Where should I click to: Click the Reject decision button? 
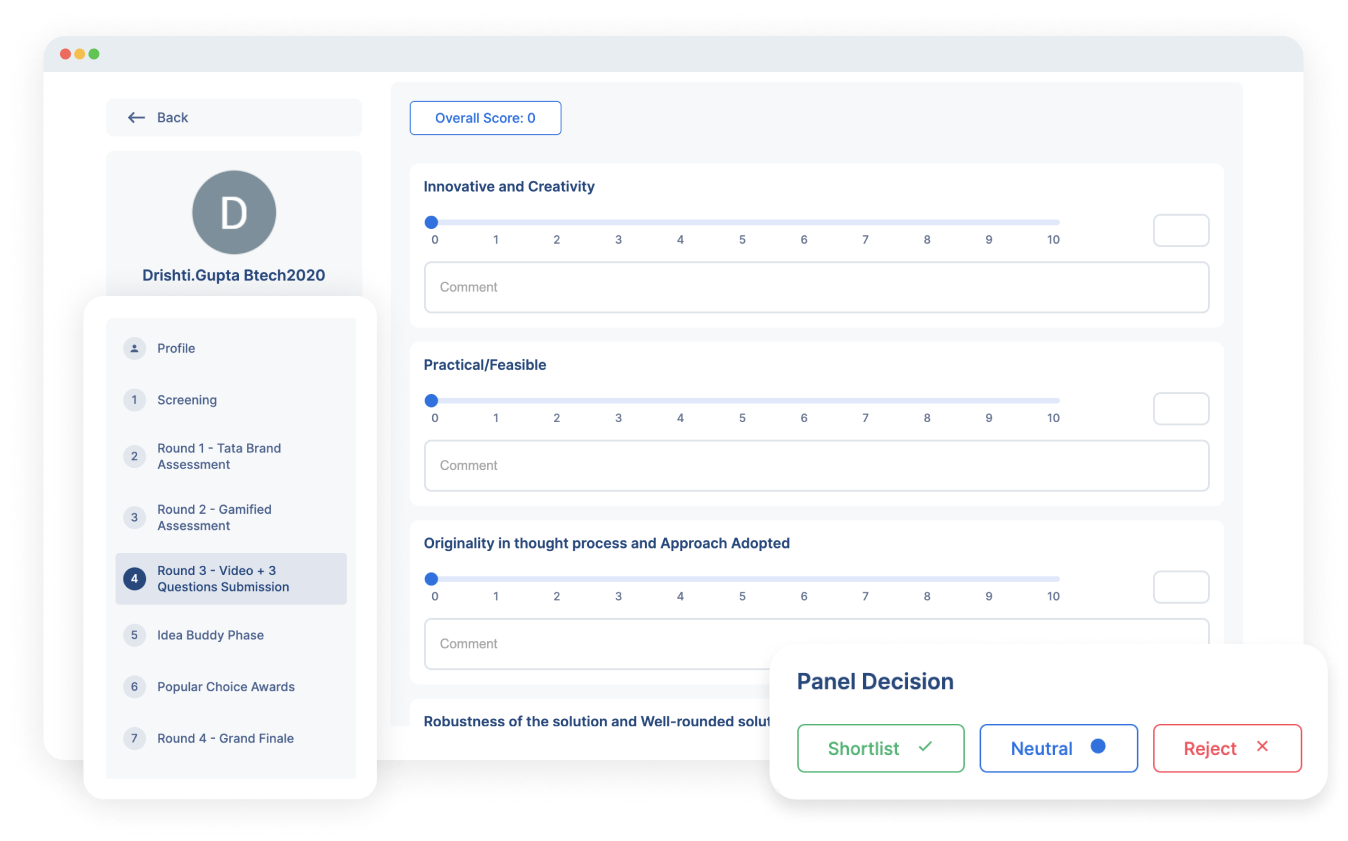(x=1226, y=748)
